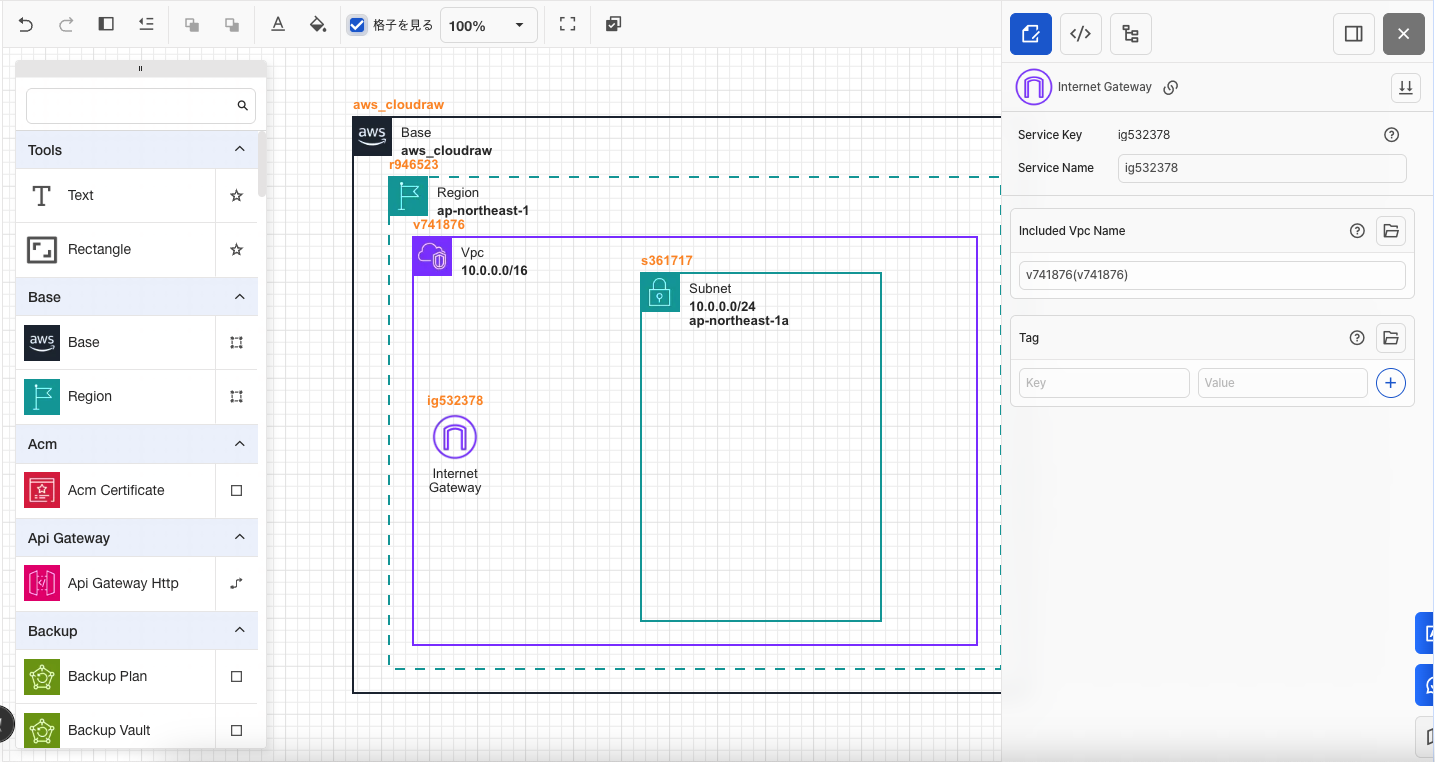Favorite the Text tool star
This screenshot has width=1435, height=762.
[237, 195]
